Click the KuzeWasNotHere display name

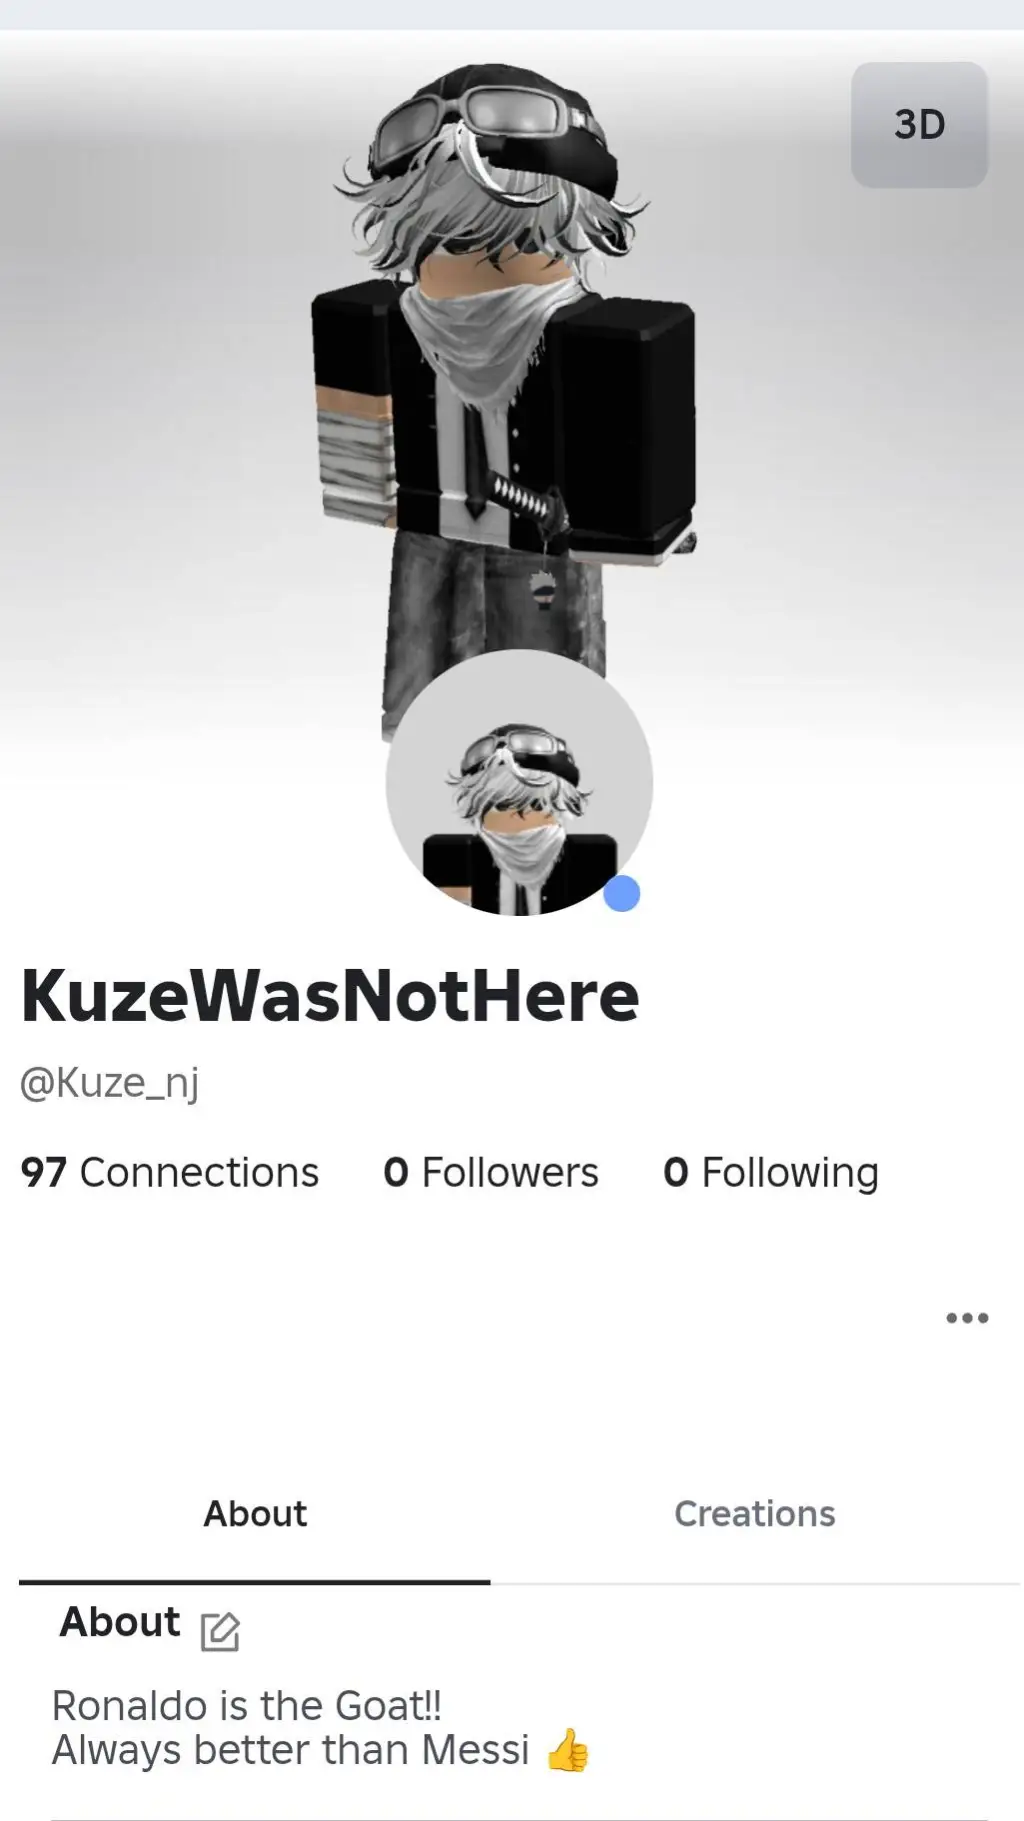point(330,996)
